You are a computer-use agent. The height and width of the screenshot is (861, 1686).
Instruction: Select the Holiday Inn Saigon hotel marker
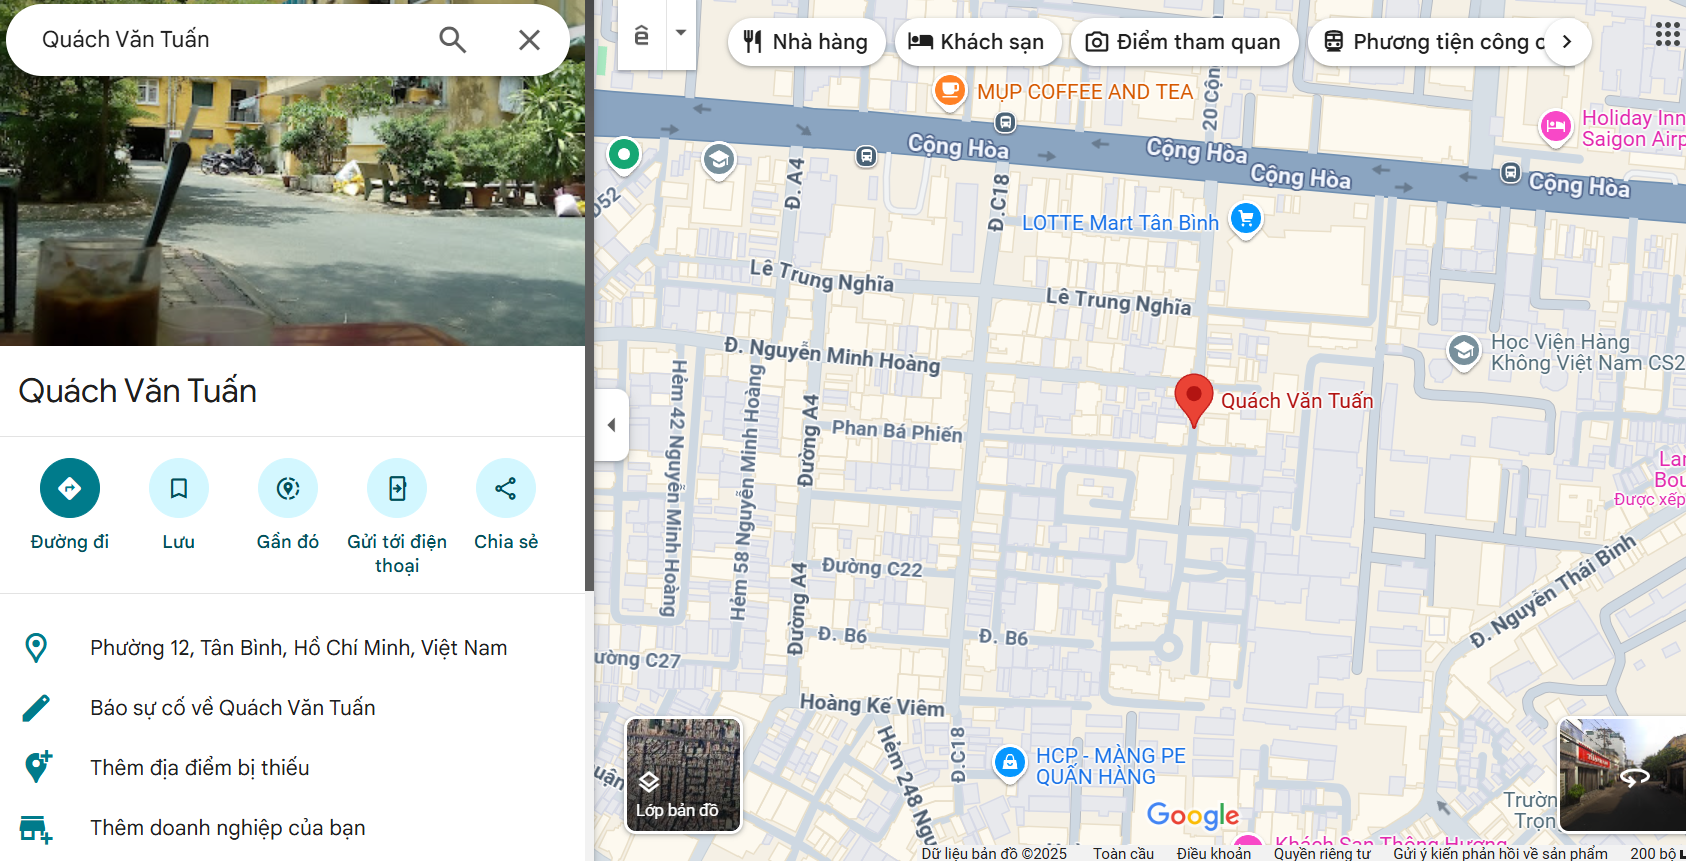click(1555, 126)
